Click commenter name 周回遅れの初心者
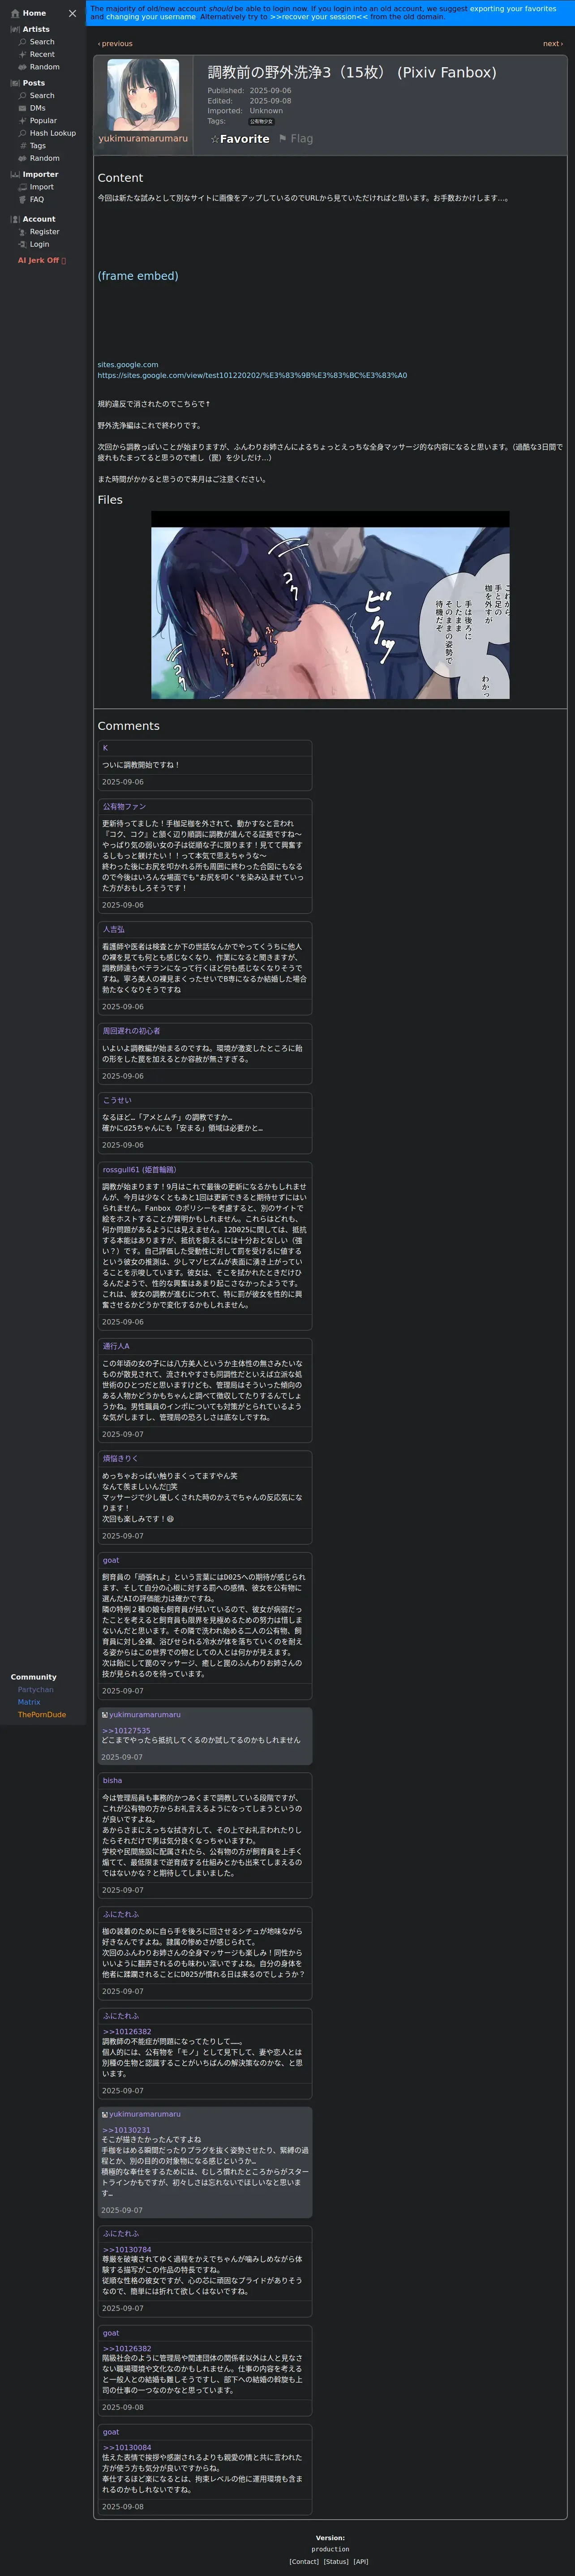Image resolution: width=575 pixels, height=2576 pixels. coord(131,1031)
